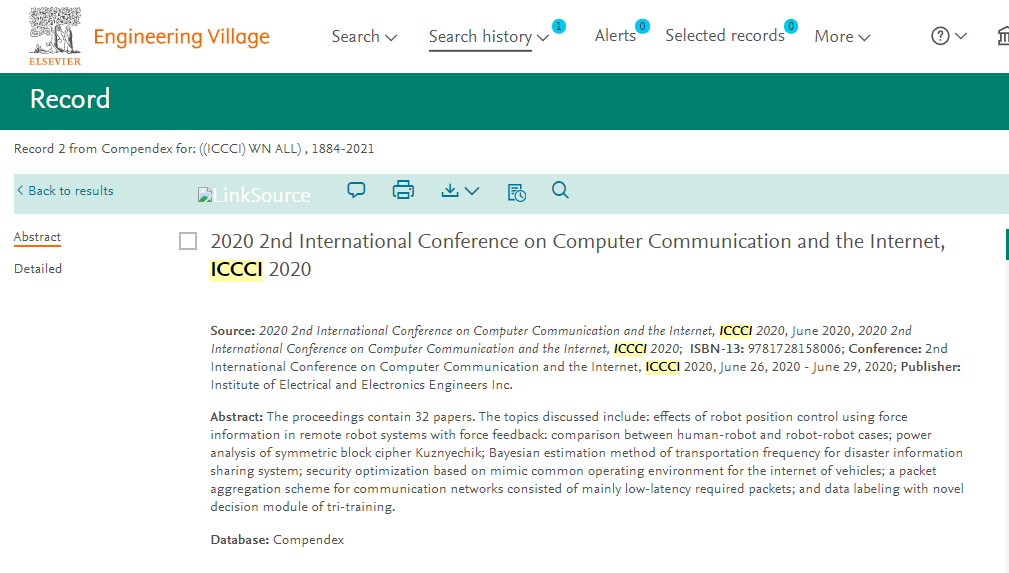Viewport: 1009px width, 573px height.
Task: Click the download icon
Action: 450,191
